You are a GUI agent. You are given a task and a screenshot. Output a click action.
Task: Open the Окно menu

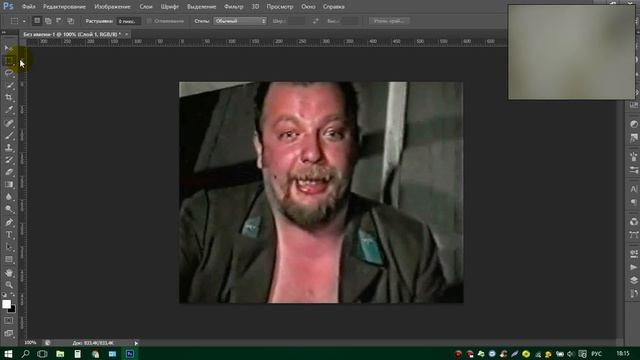[x=308, y=7]
